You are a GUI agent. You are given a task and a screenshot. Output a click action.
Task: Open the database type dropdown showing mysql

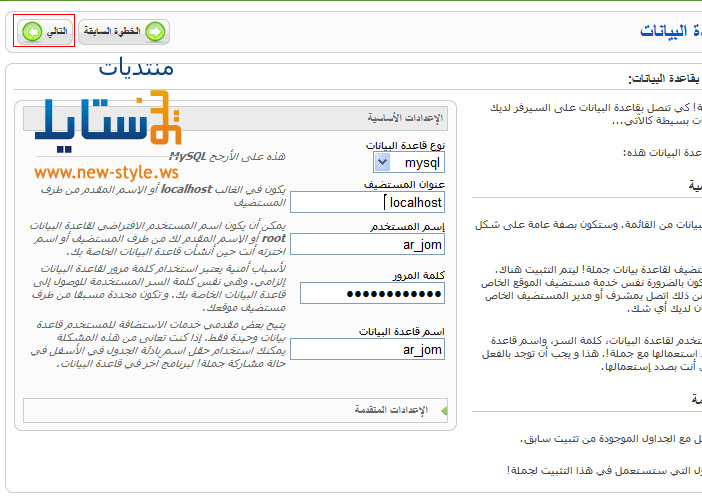(409, 162)
